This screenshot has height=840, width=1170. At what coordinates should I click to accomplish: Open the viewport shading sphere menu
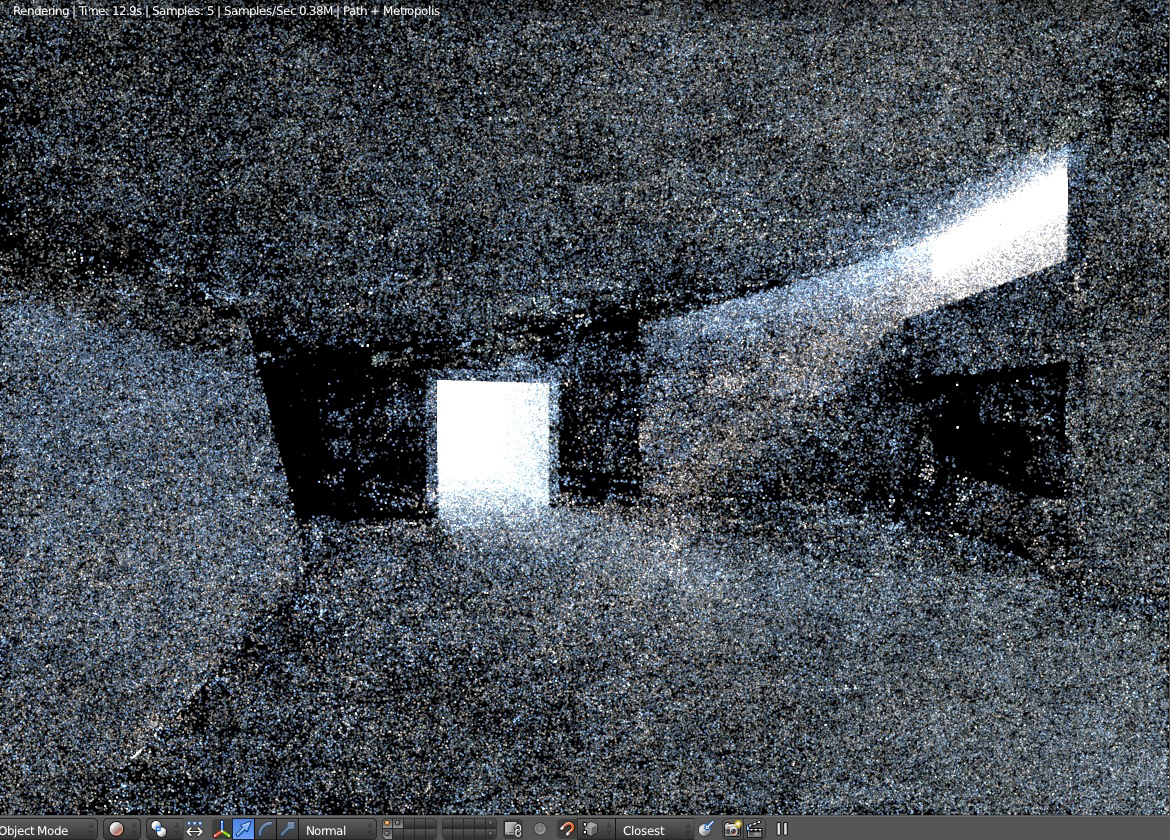pos(122,830)
